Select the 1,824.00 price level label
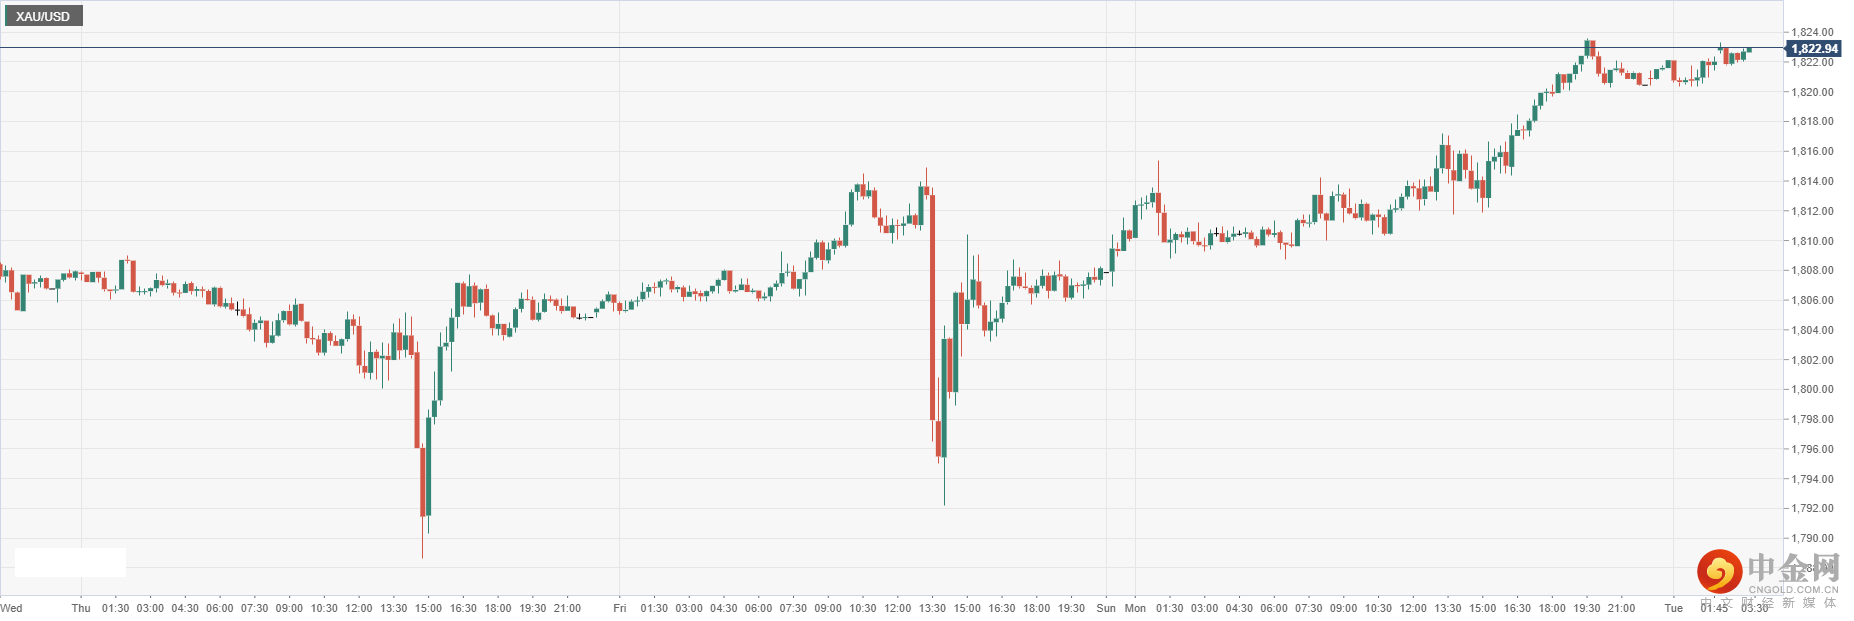The image size is (1854, 621). point(1812,32)
